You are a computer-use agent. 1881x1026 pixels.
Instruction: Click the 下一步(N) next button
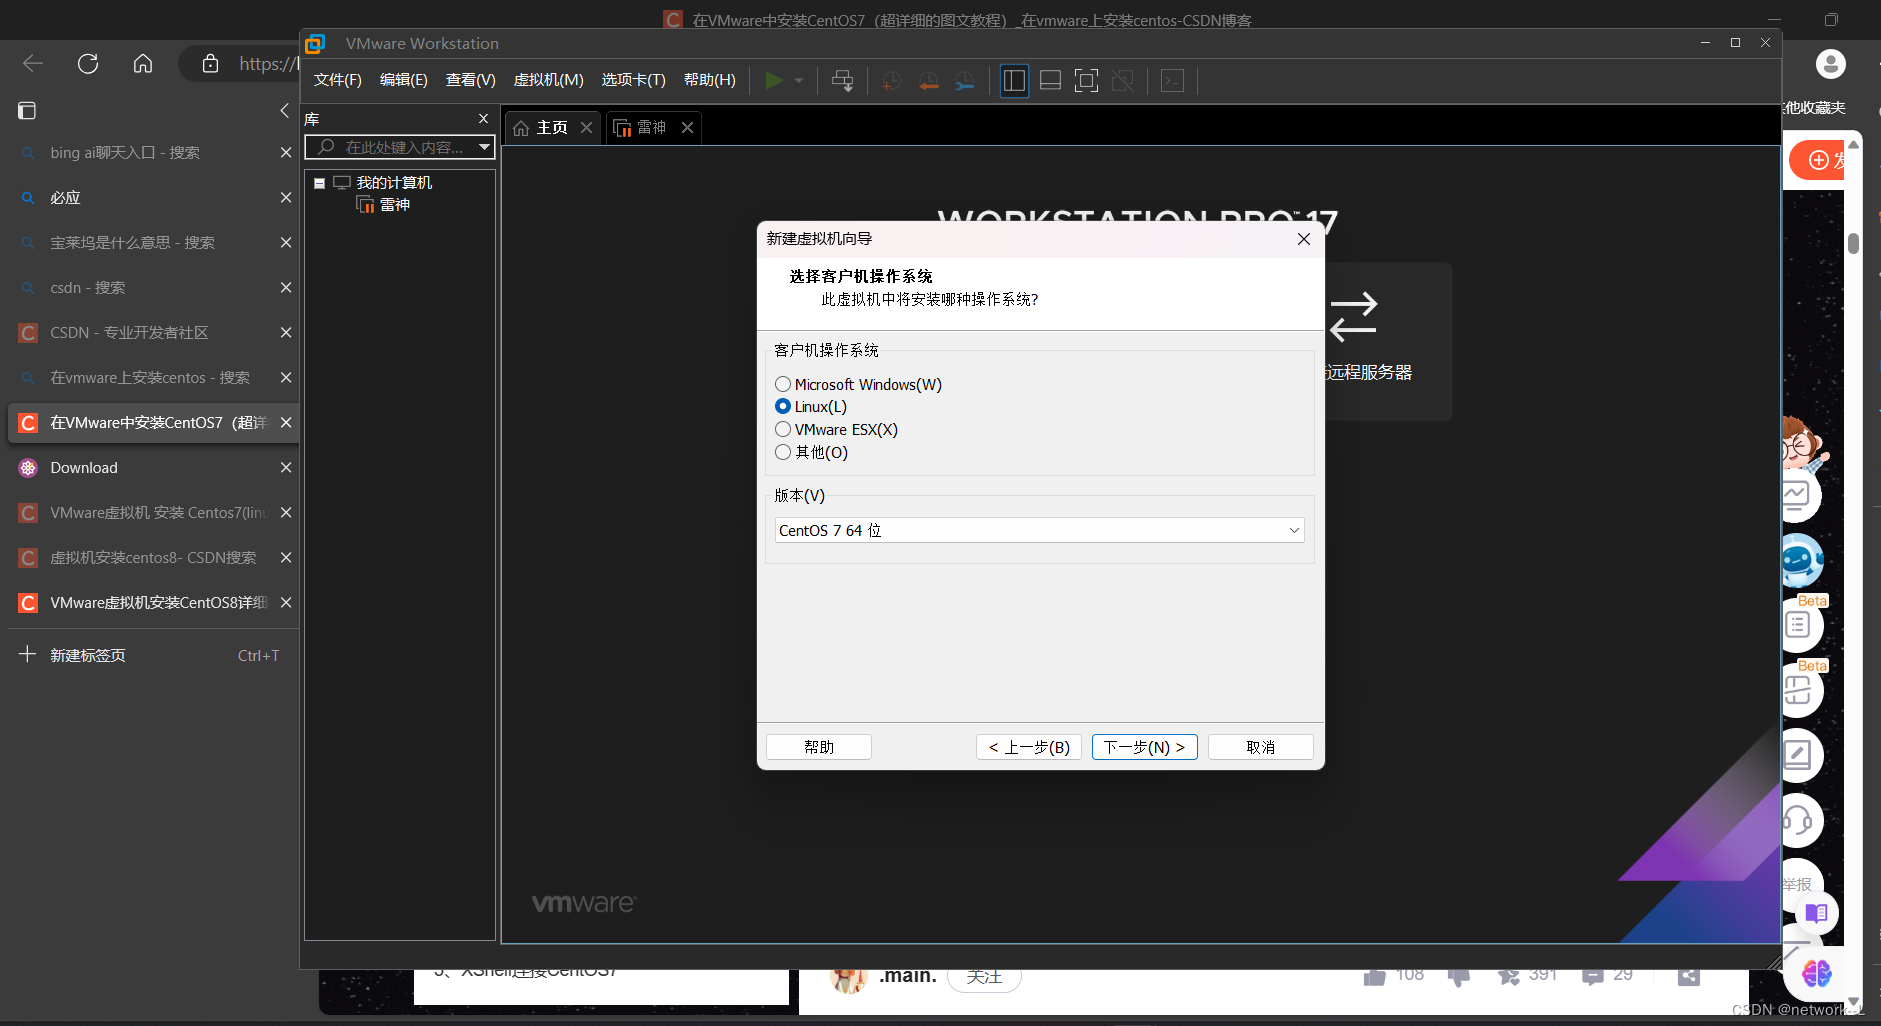1145,748
